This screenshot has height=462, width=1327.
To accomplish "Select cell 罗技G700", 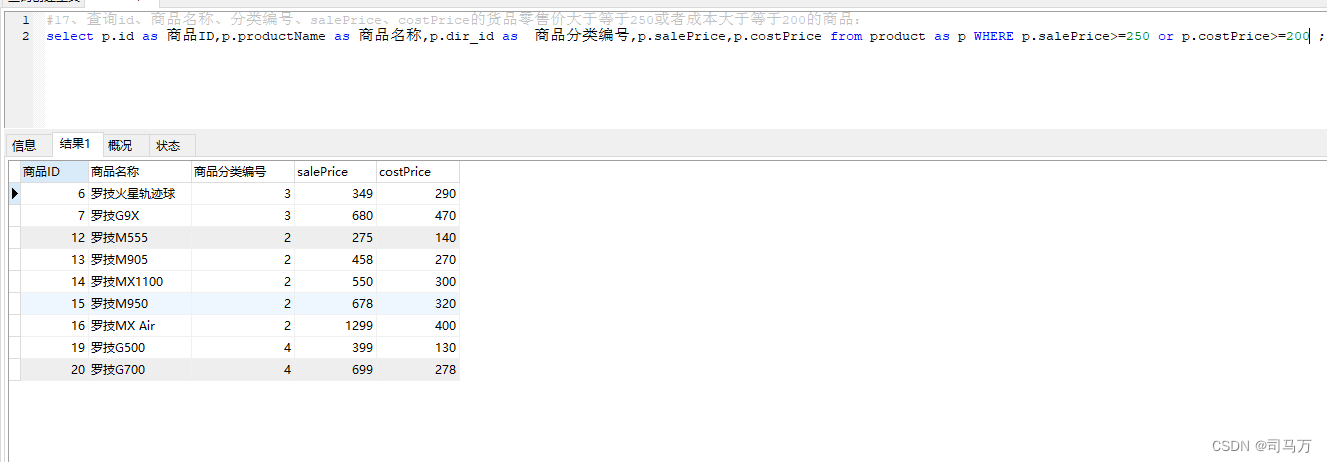I will click(x=140, y=370).
